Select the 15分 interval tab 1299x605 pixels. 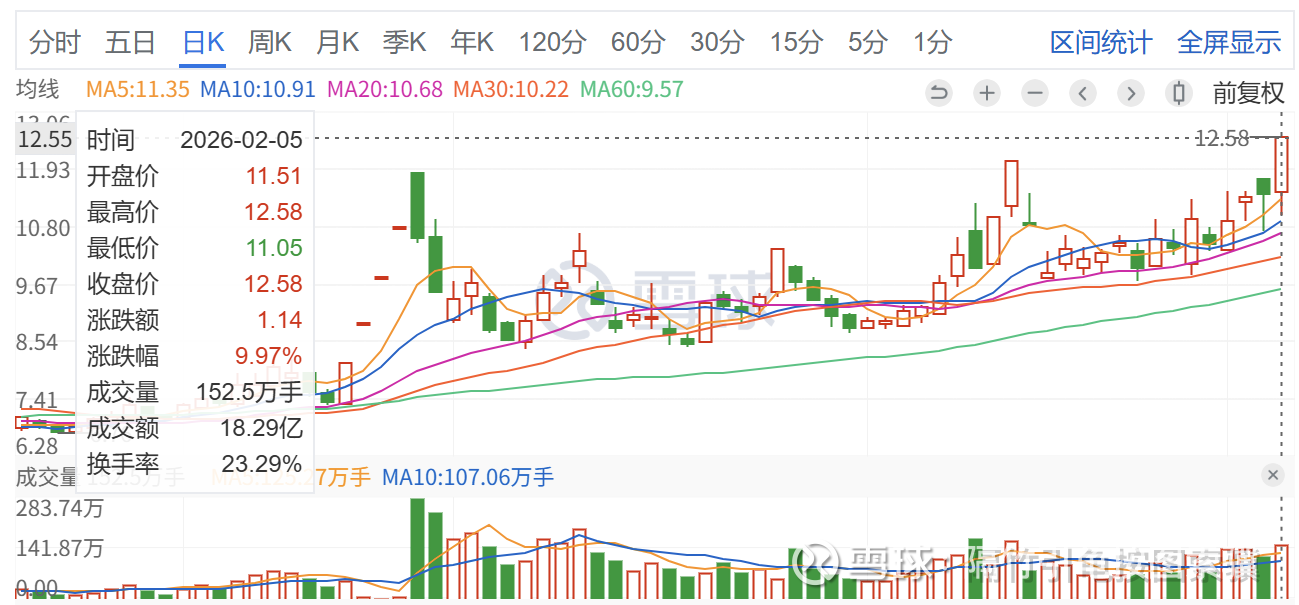click(796, 42)
